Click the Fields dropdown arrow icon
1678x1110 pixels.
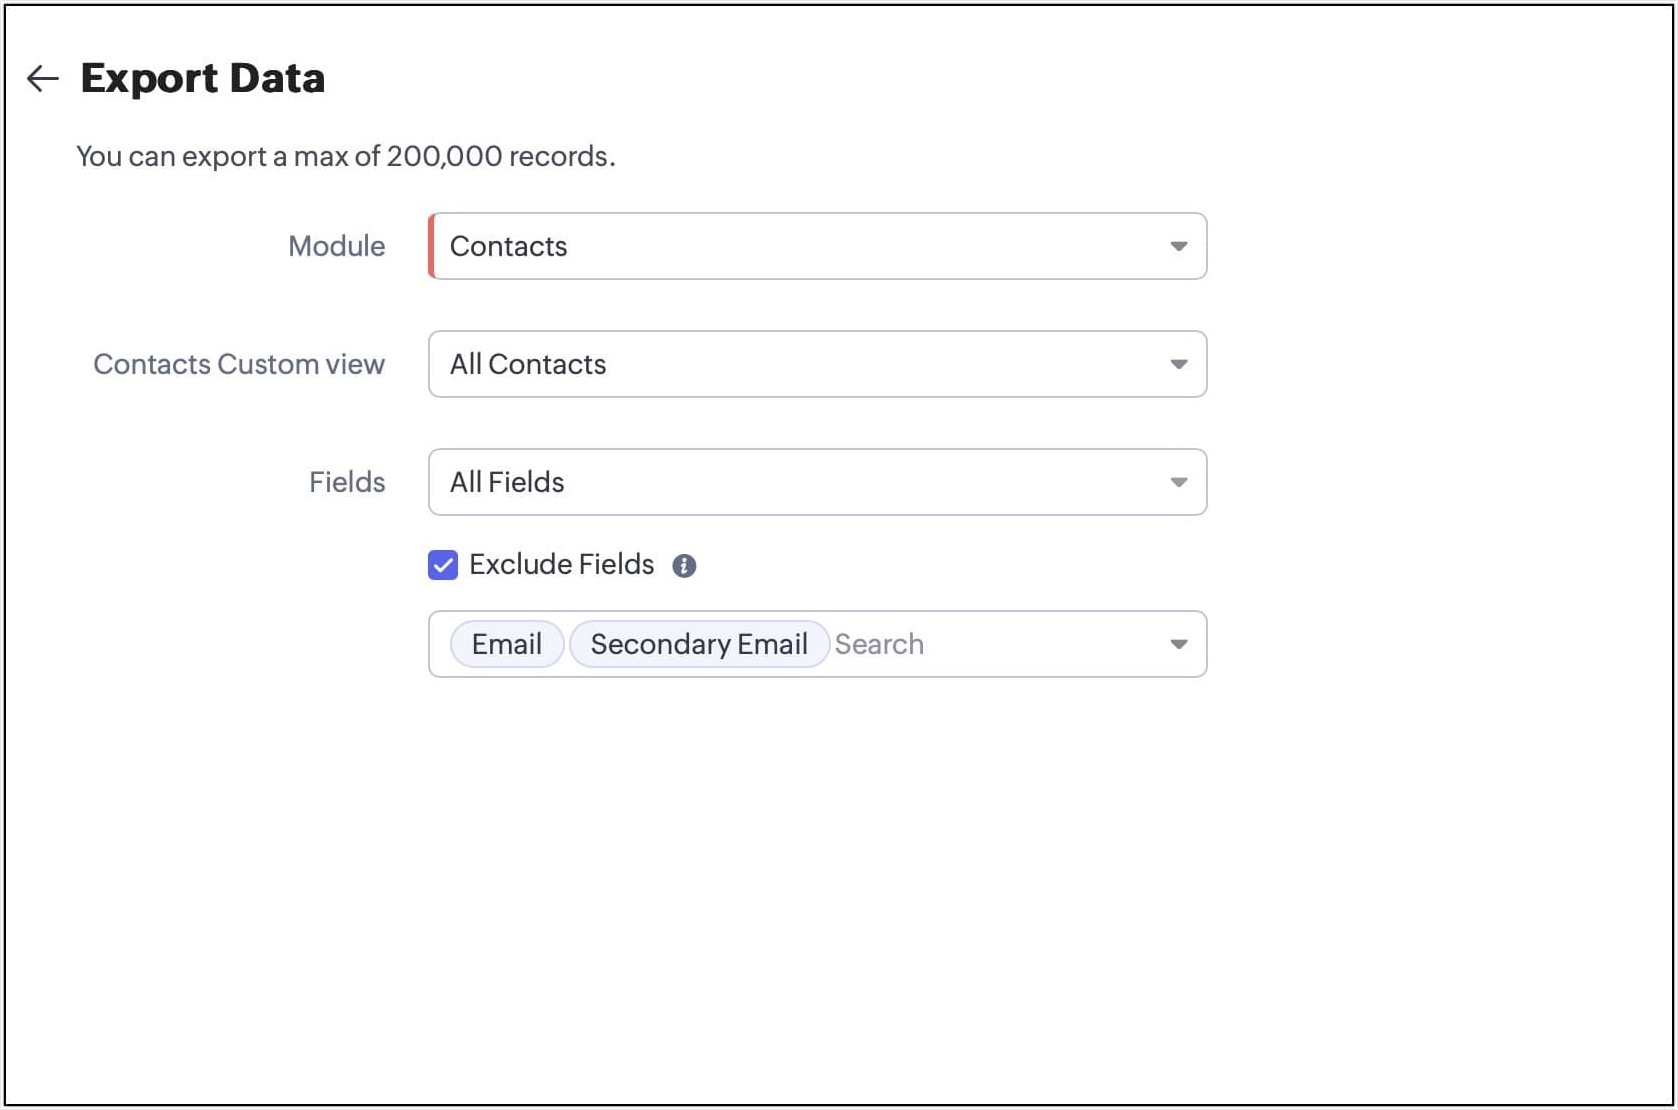pyautogui.click(x=1179, y=482)
